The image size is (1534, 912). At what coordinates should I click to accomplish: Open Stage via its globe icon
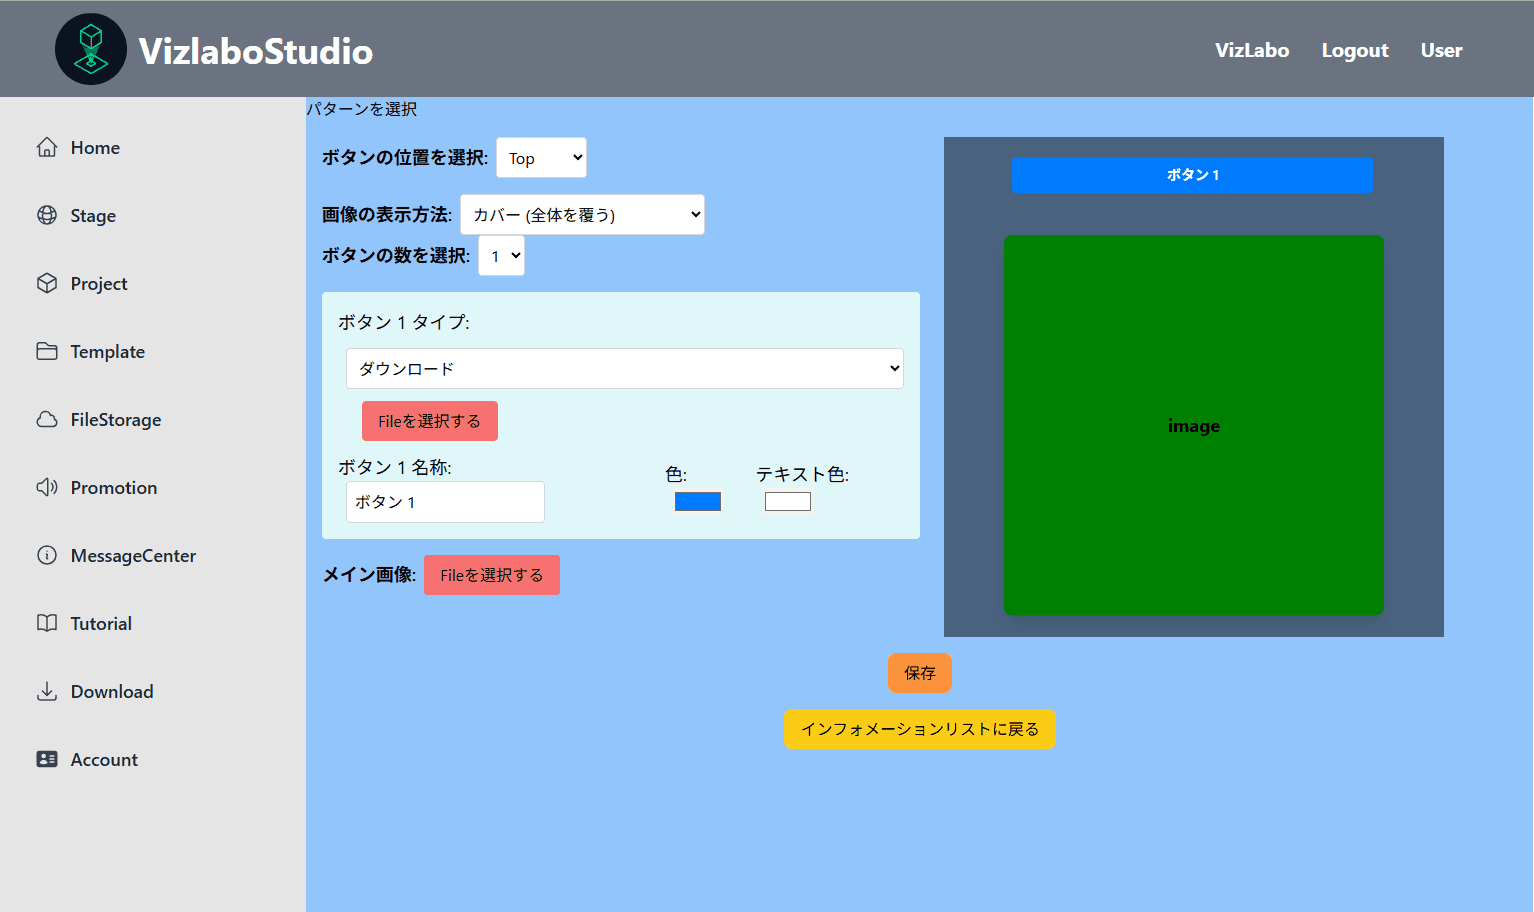point(47,216)
